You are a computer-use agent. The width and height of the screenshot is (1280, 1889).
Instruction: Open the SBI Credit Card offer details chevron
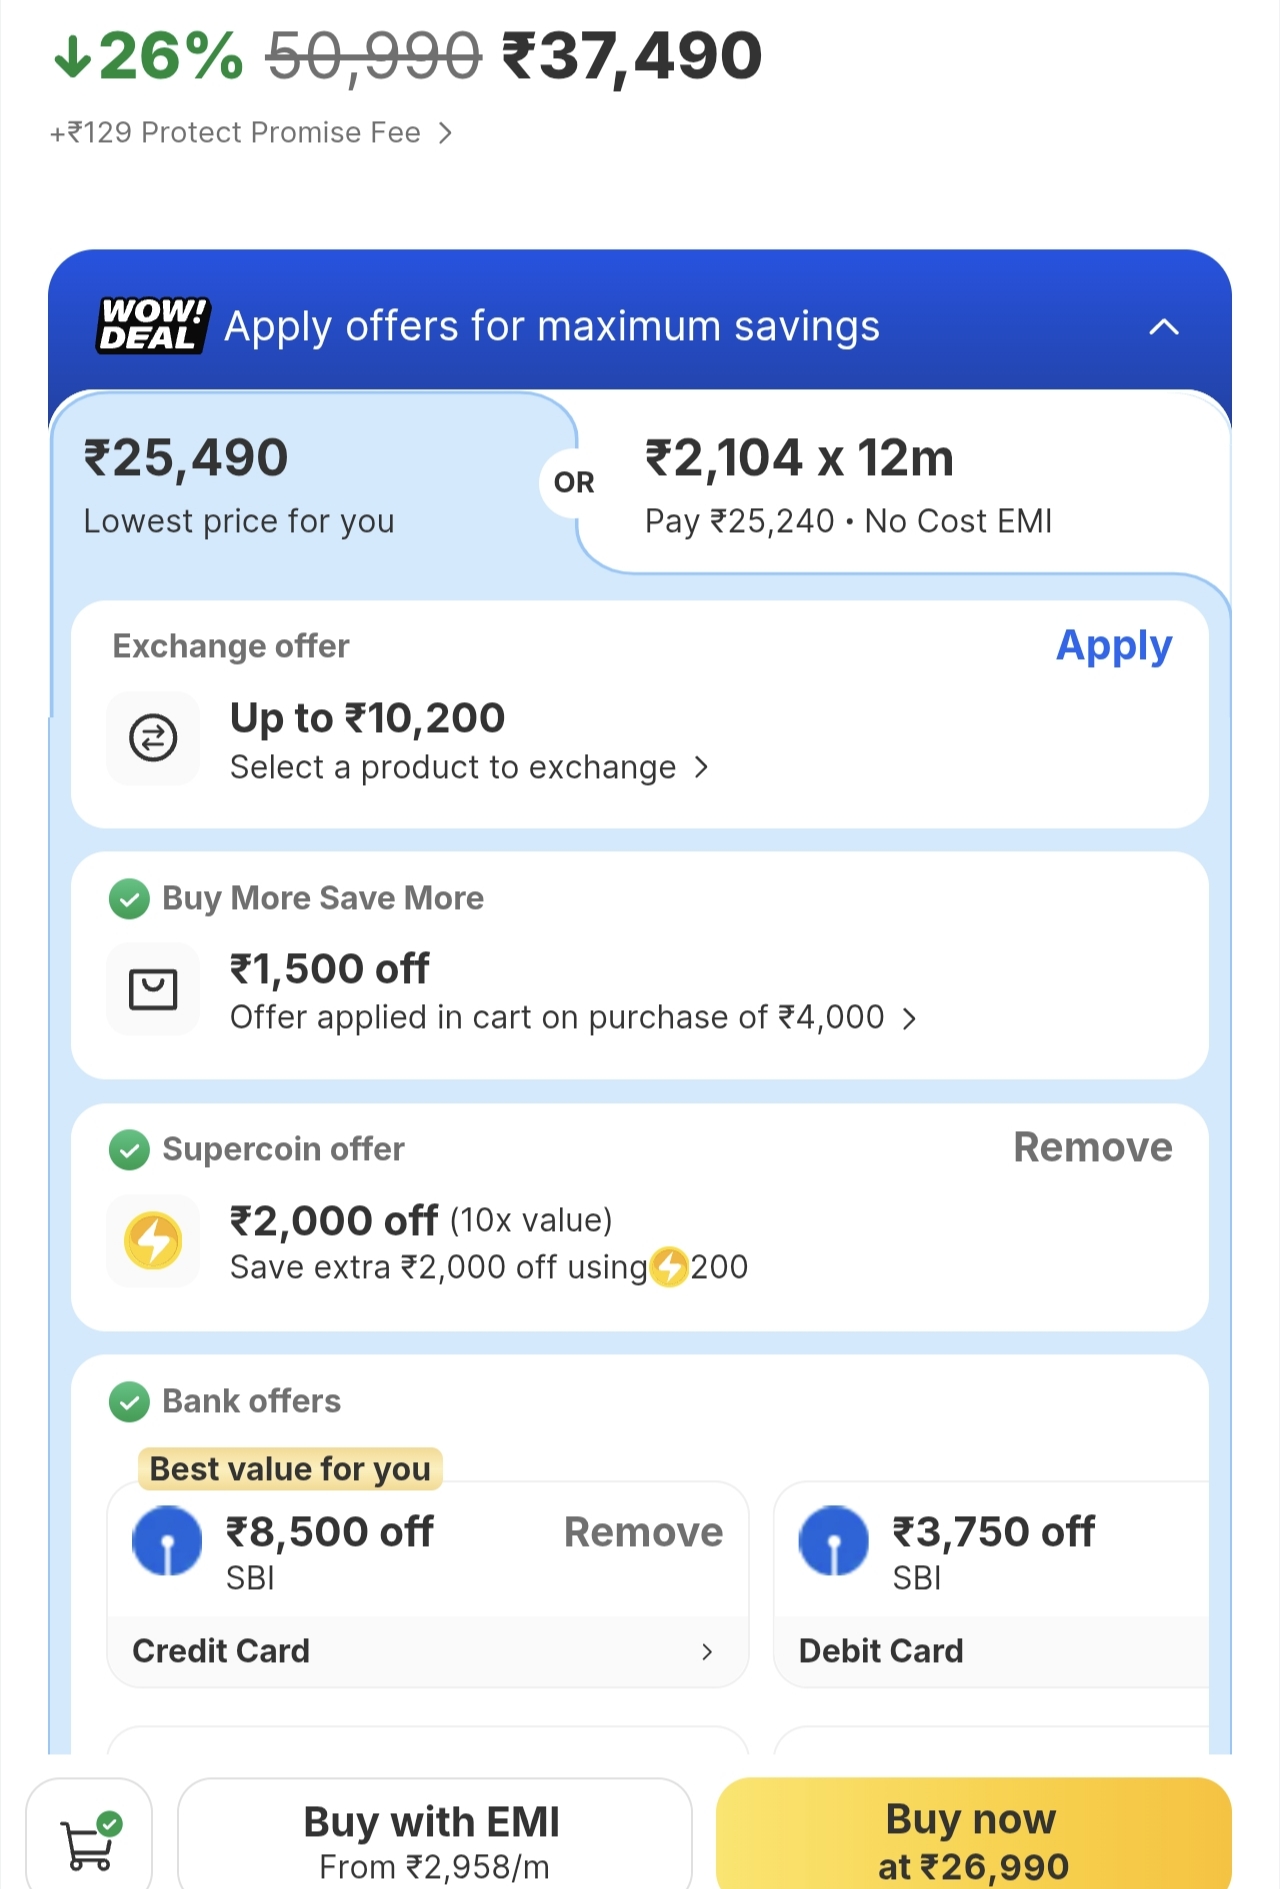point(707,1651)
